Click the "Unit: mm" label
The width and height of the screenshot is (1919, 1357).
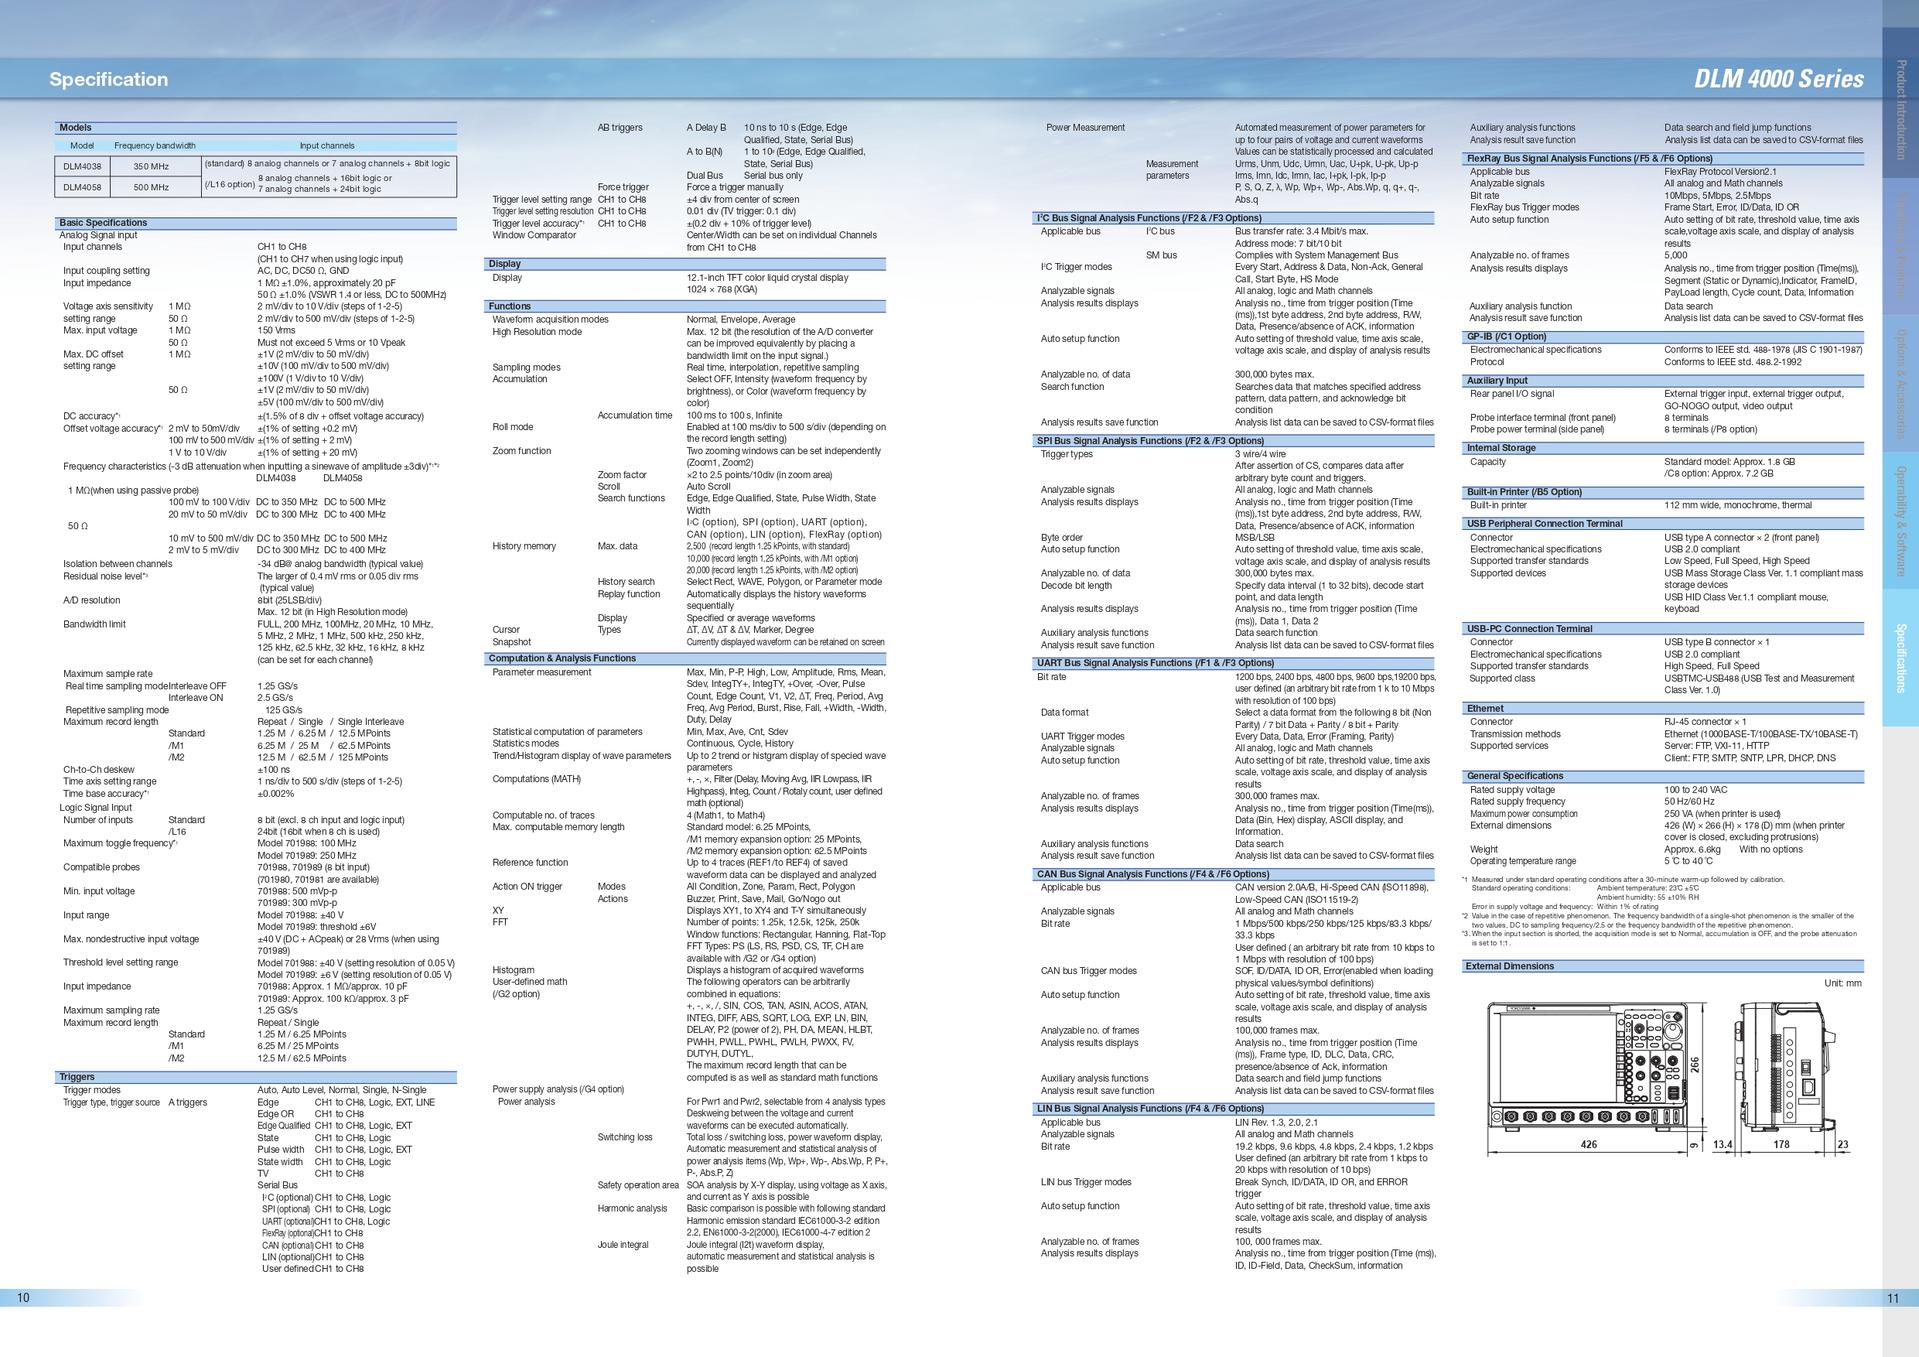(1843, 983)
